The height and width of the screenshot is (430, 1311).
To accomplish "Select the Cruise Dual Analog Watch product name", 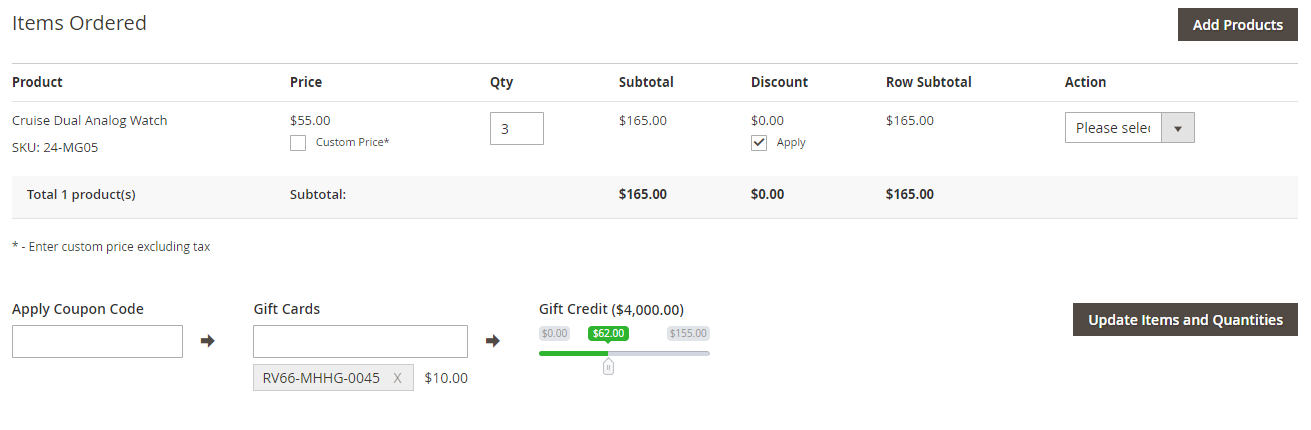I will [x=90, y=121].
